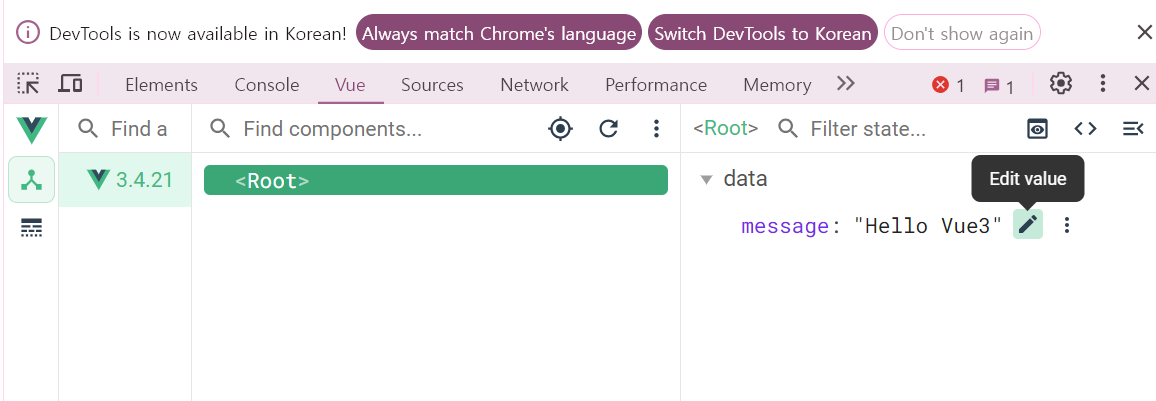The height and width of the screenshot is (401, 1156).
Task: Open the Vue tab
Action: 350,85
